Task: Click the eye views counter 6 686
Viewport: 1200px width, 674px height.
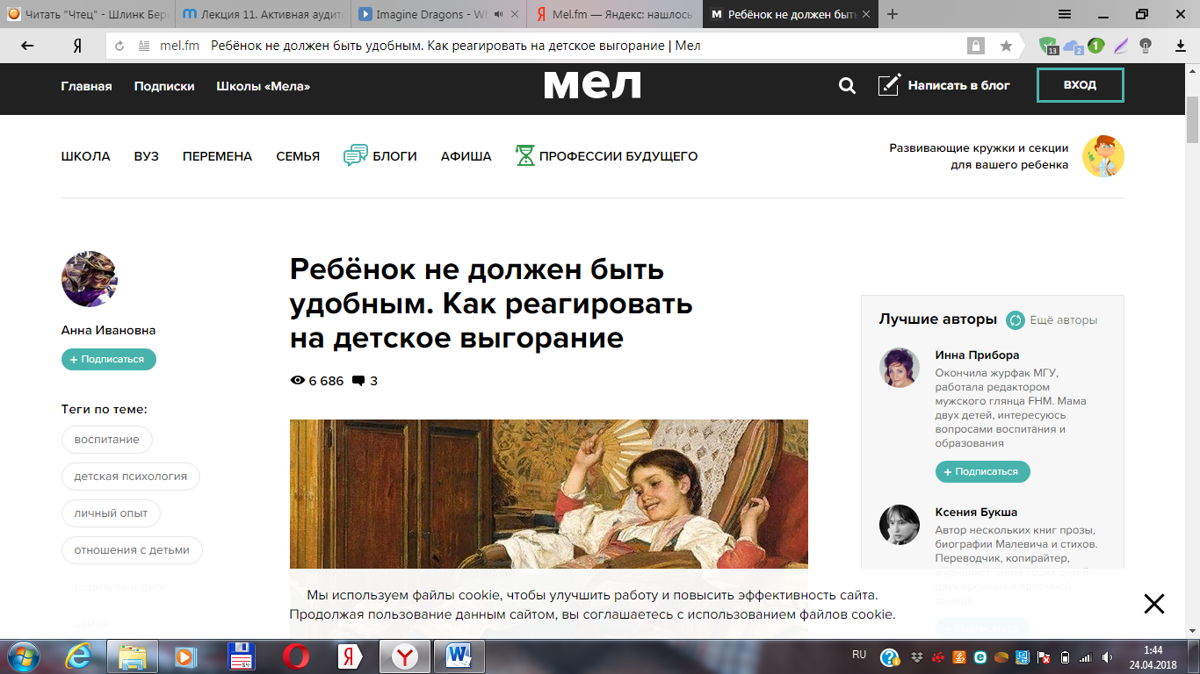Action: tap(316, 381)
